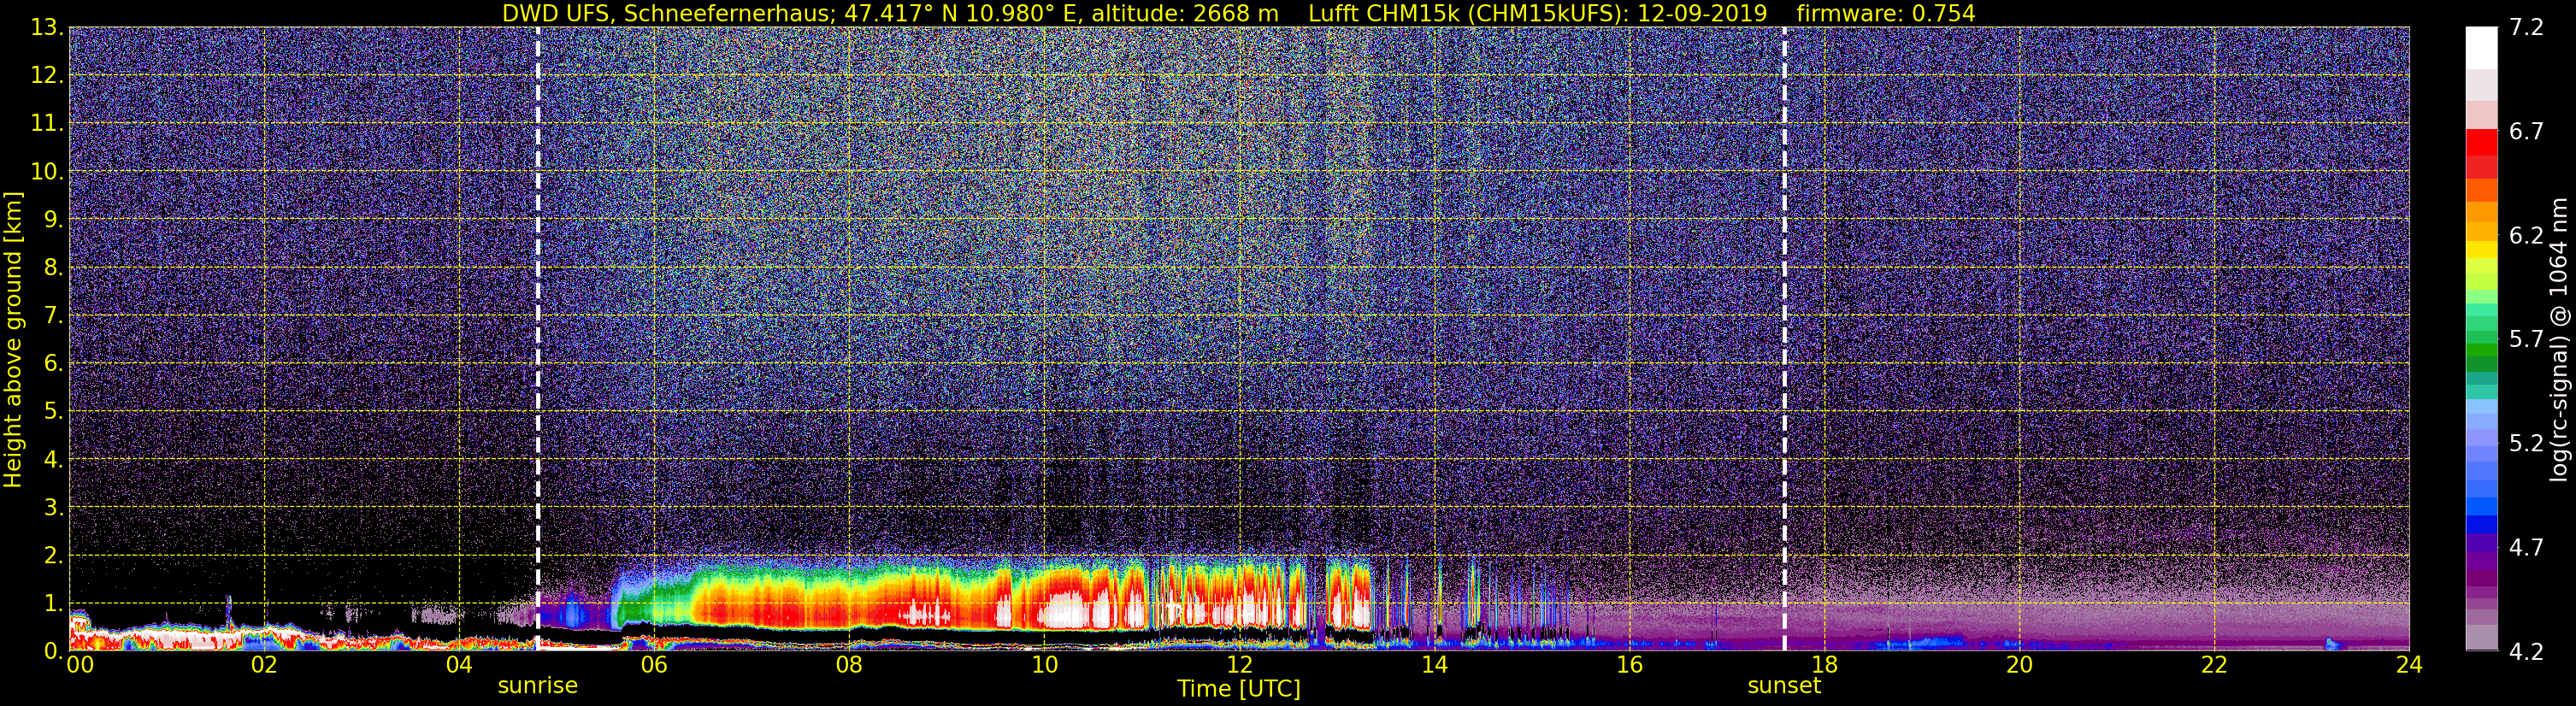Click the plot title text 'DWD UFS, Schneefernerhaus'

pos(666,13)
